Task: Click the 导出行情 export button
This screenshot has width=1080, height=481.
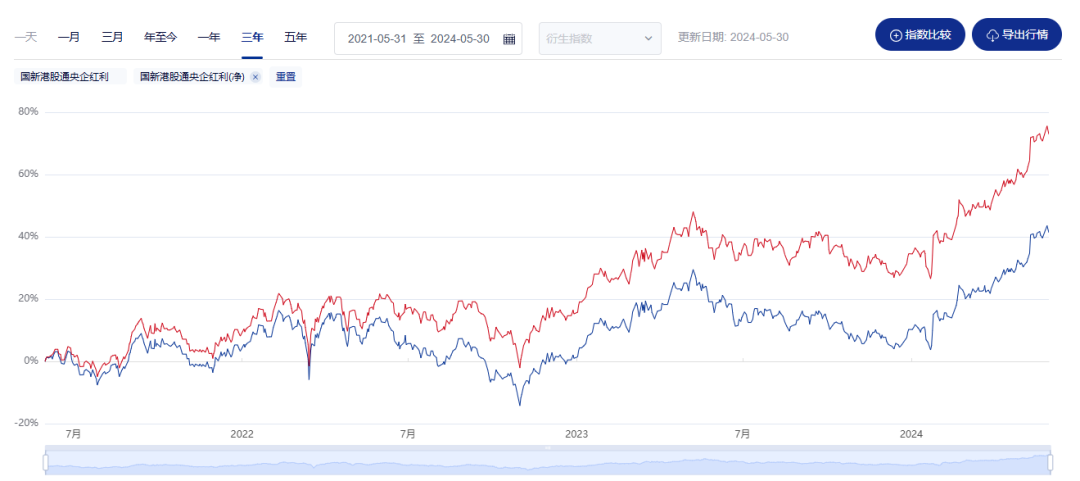Action: (1016, 35)
